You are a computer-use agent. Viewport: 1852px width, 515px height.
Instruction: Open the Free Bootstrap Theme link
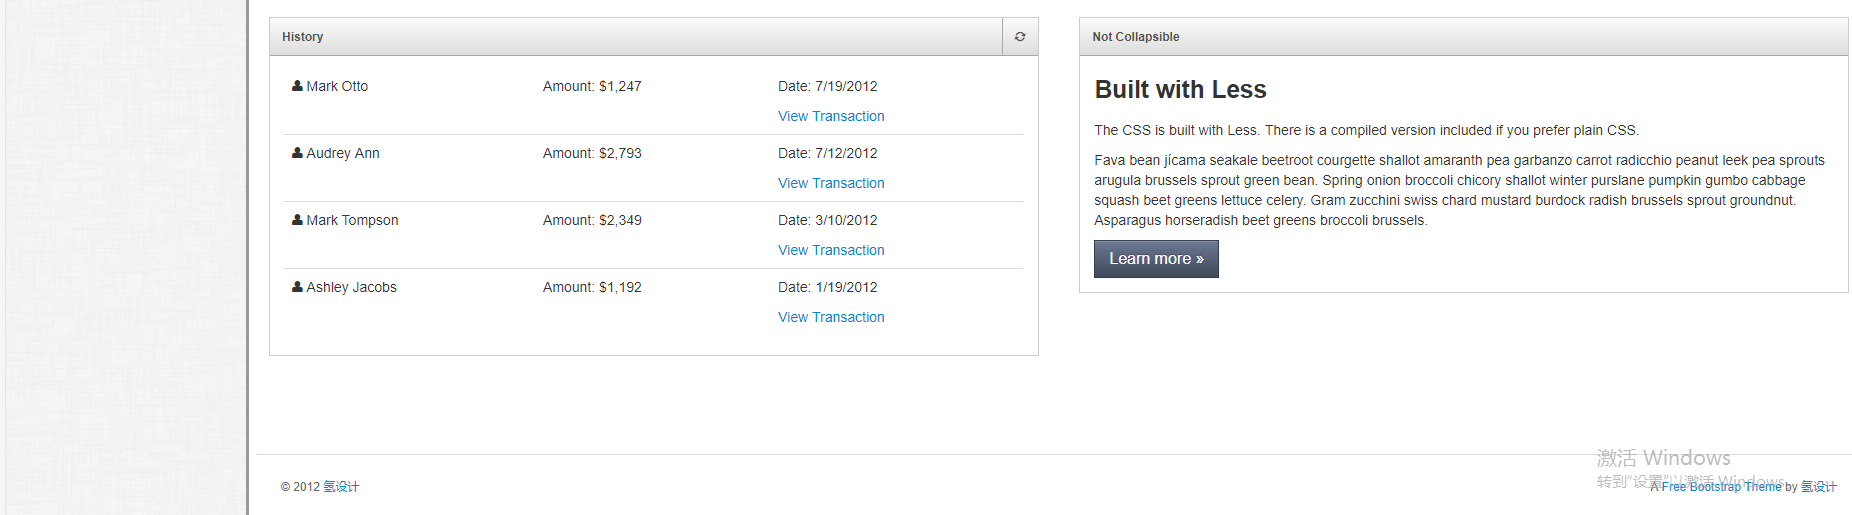1721,487
